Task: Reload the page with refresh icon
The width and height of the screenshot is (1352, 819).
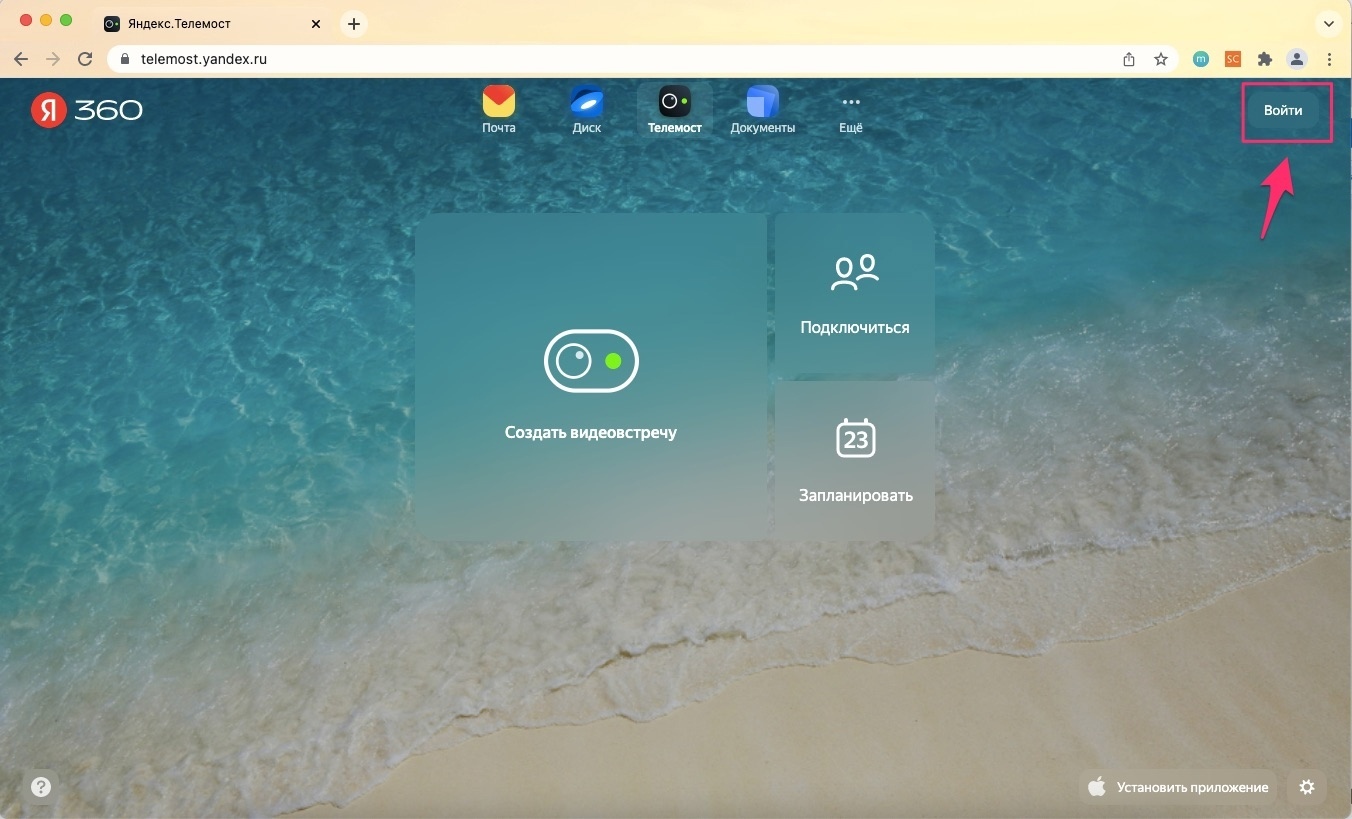Action: [x=85, y=59]
